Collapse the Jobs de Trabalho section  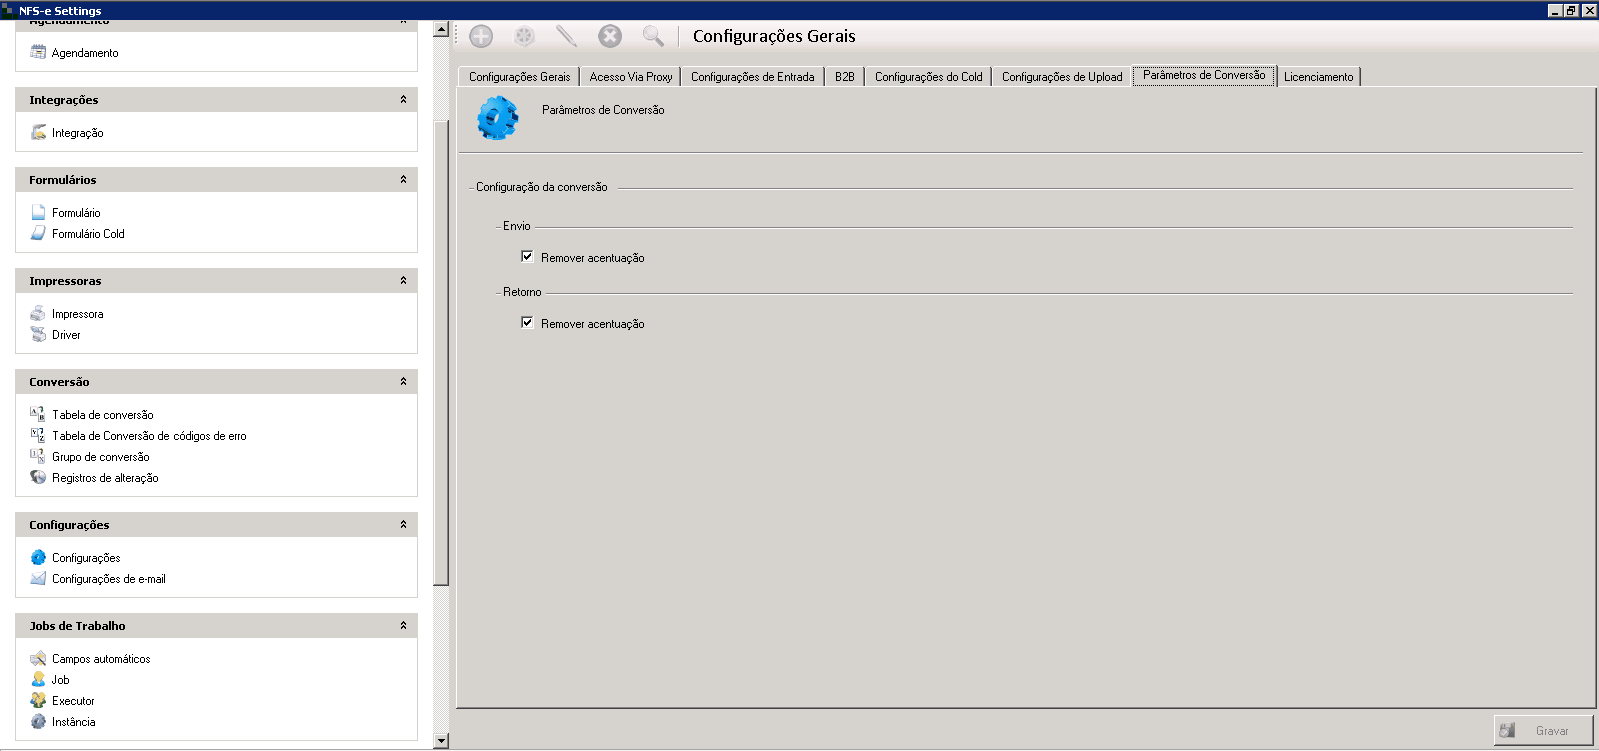403,626
